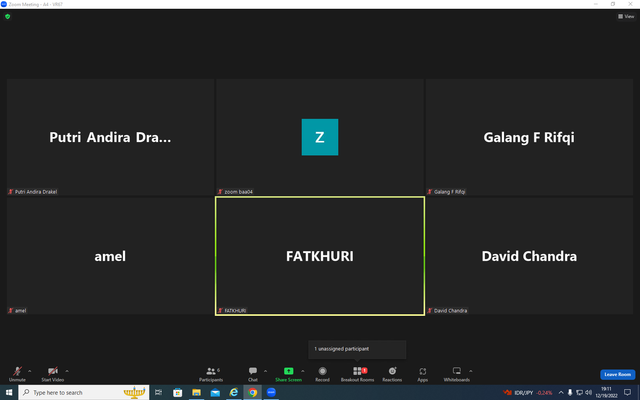Switch to Google Chrome in the taskbar
This screenshot has width=640, height=400.
pos(253,393)
